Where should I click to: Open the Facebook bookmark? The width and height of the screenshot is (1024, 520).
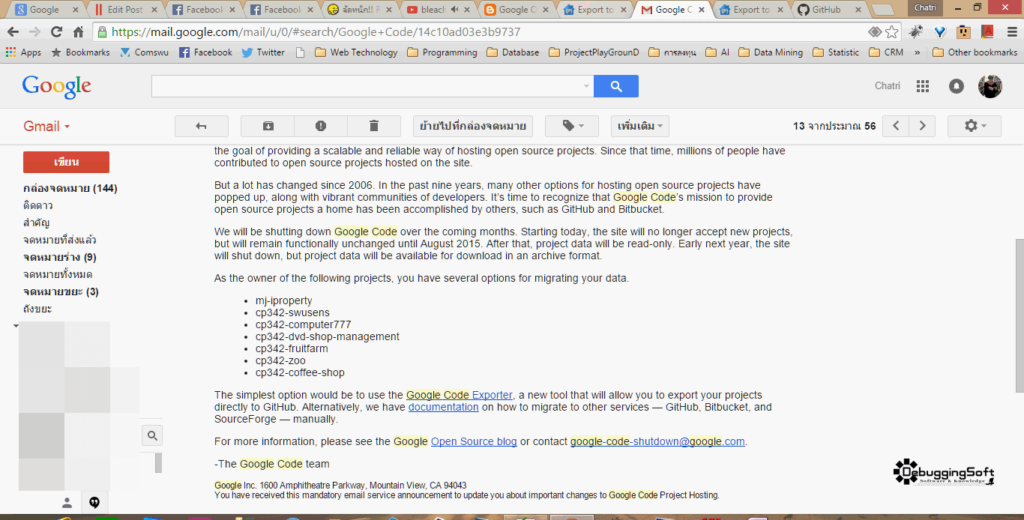[206, 52]
